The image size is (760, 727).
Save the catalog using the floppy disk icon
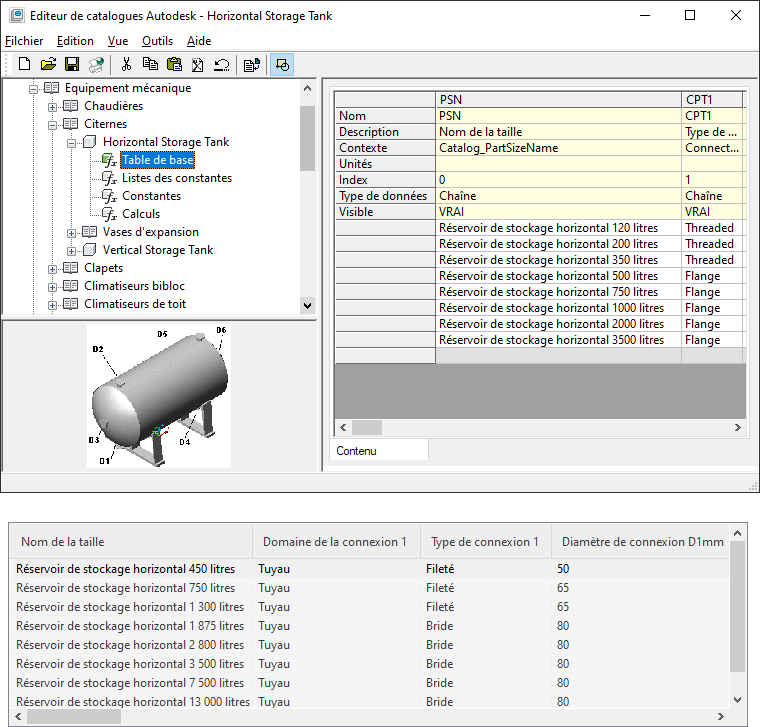click(x=72, y=64)
